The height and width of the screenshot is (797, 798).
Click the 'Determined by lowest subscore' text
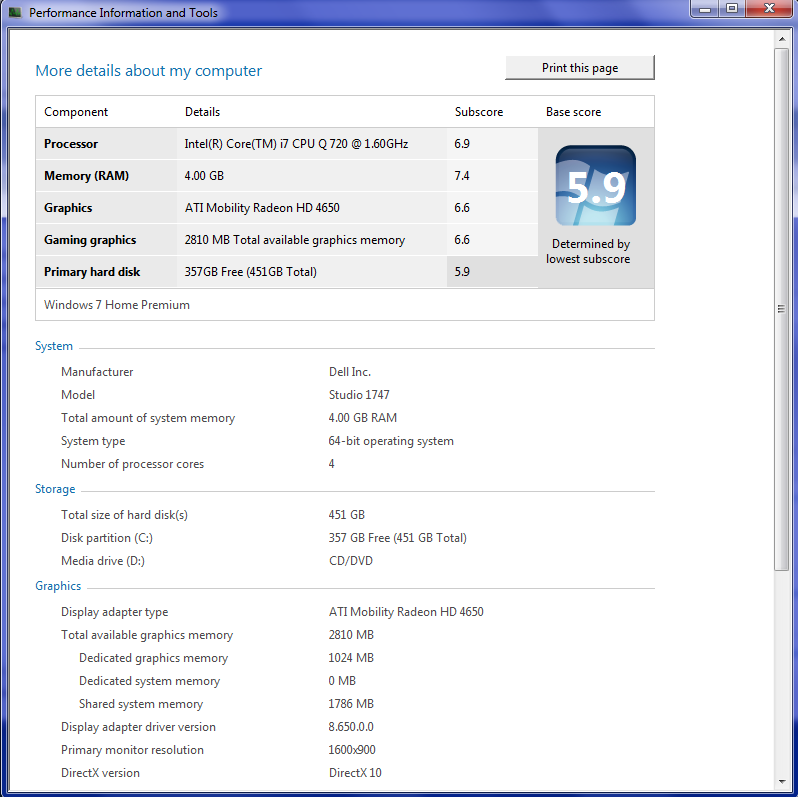click(x=588, y=251)
